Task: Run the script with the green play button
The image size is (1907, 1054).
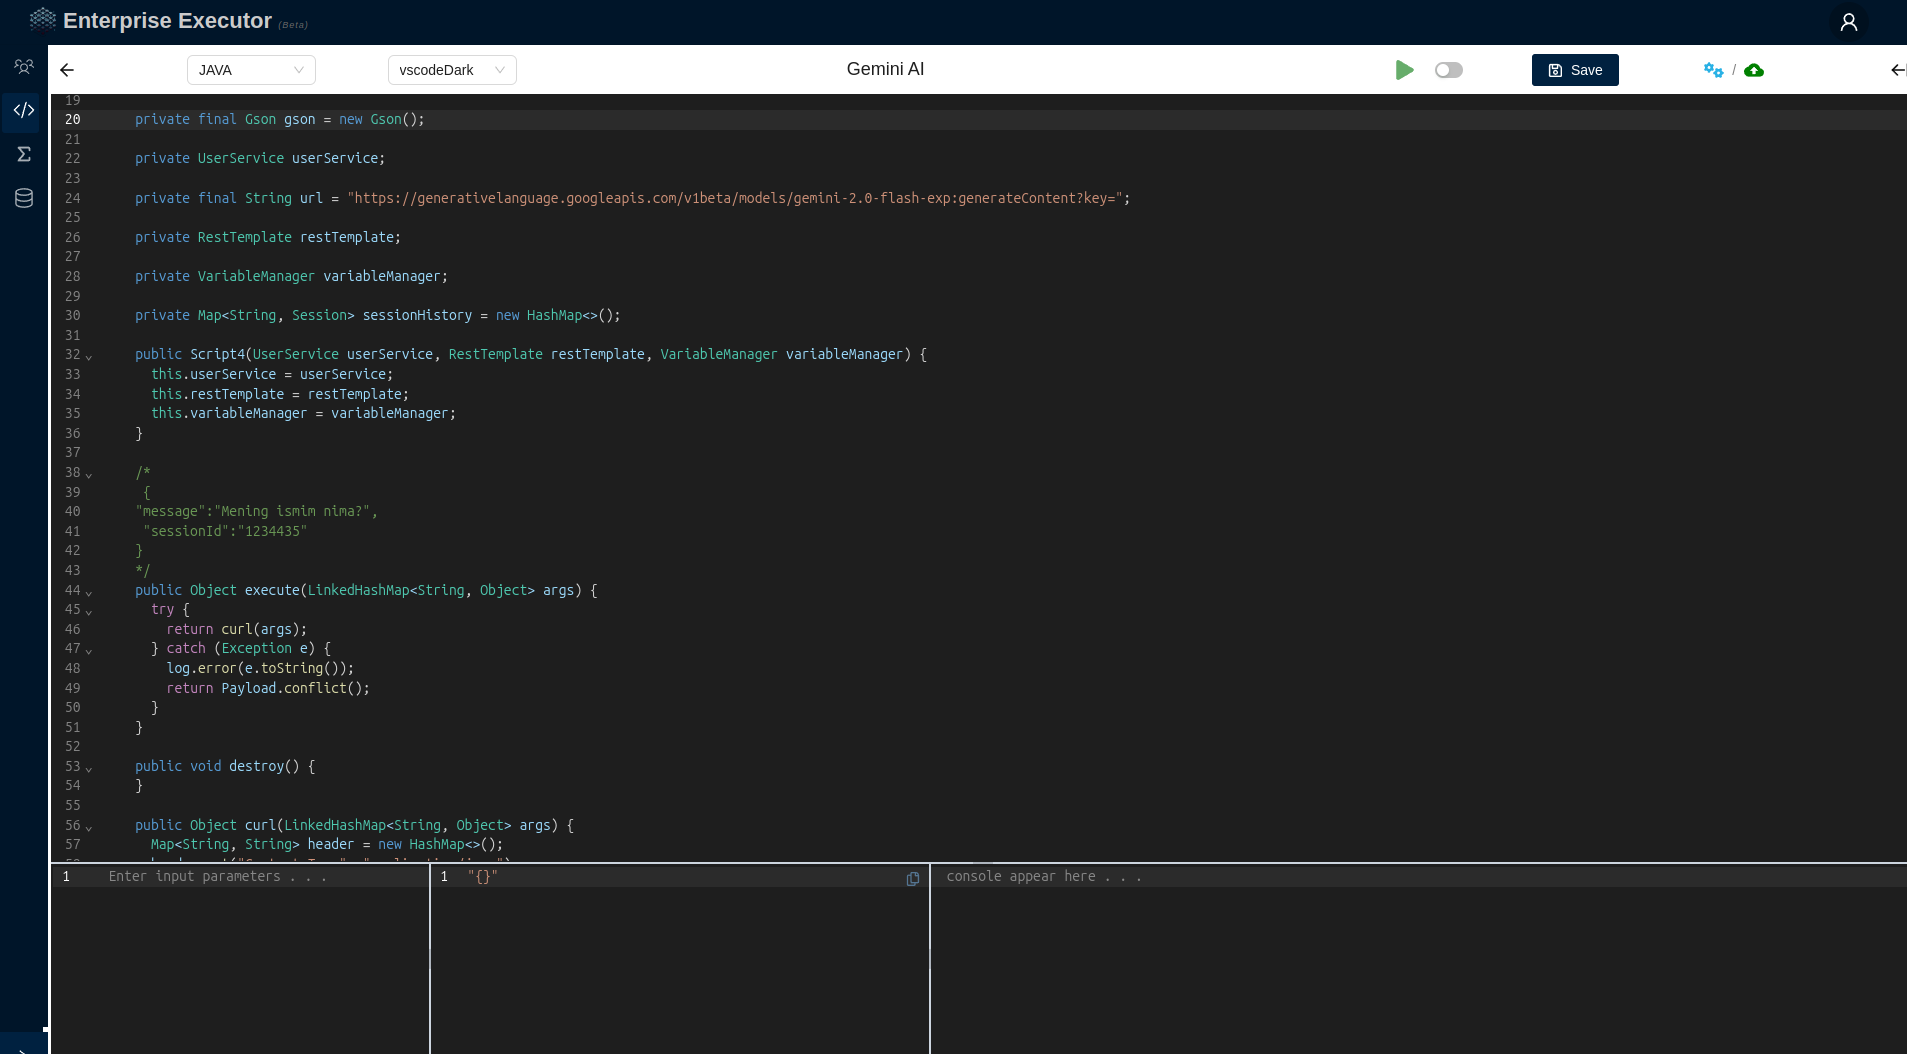Action: coord(1404,70)
